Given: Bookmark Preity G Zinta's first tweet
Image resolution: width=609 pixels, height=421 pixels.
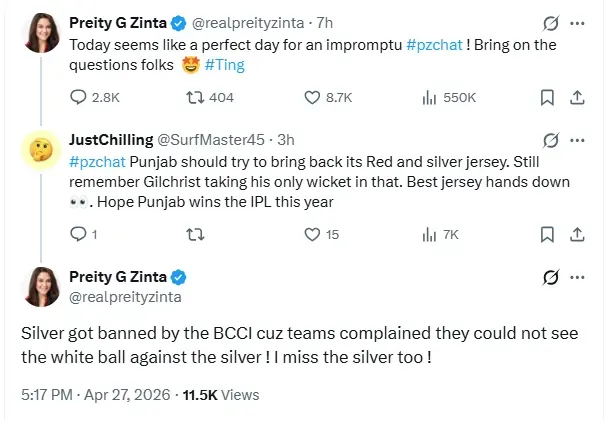Looking at the screenshot, I should point(546,97).
